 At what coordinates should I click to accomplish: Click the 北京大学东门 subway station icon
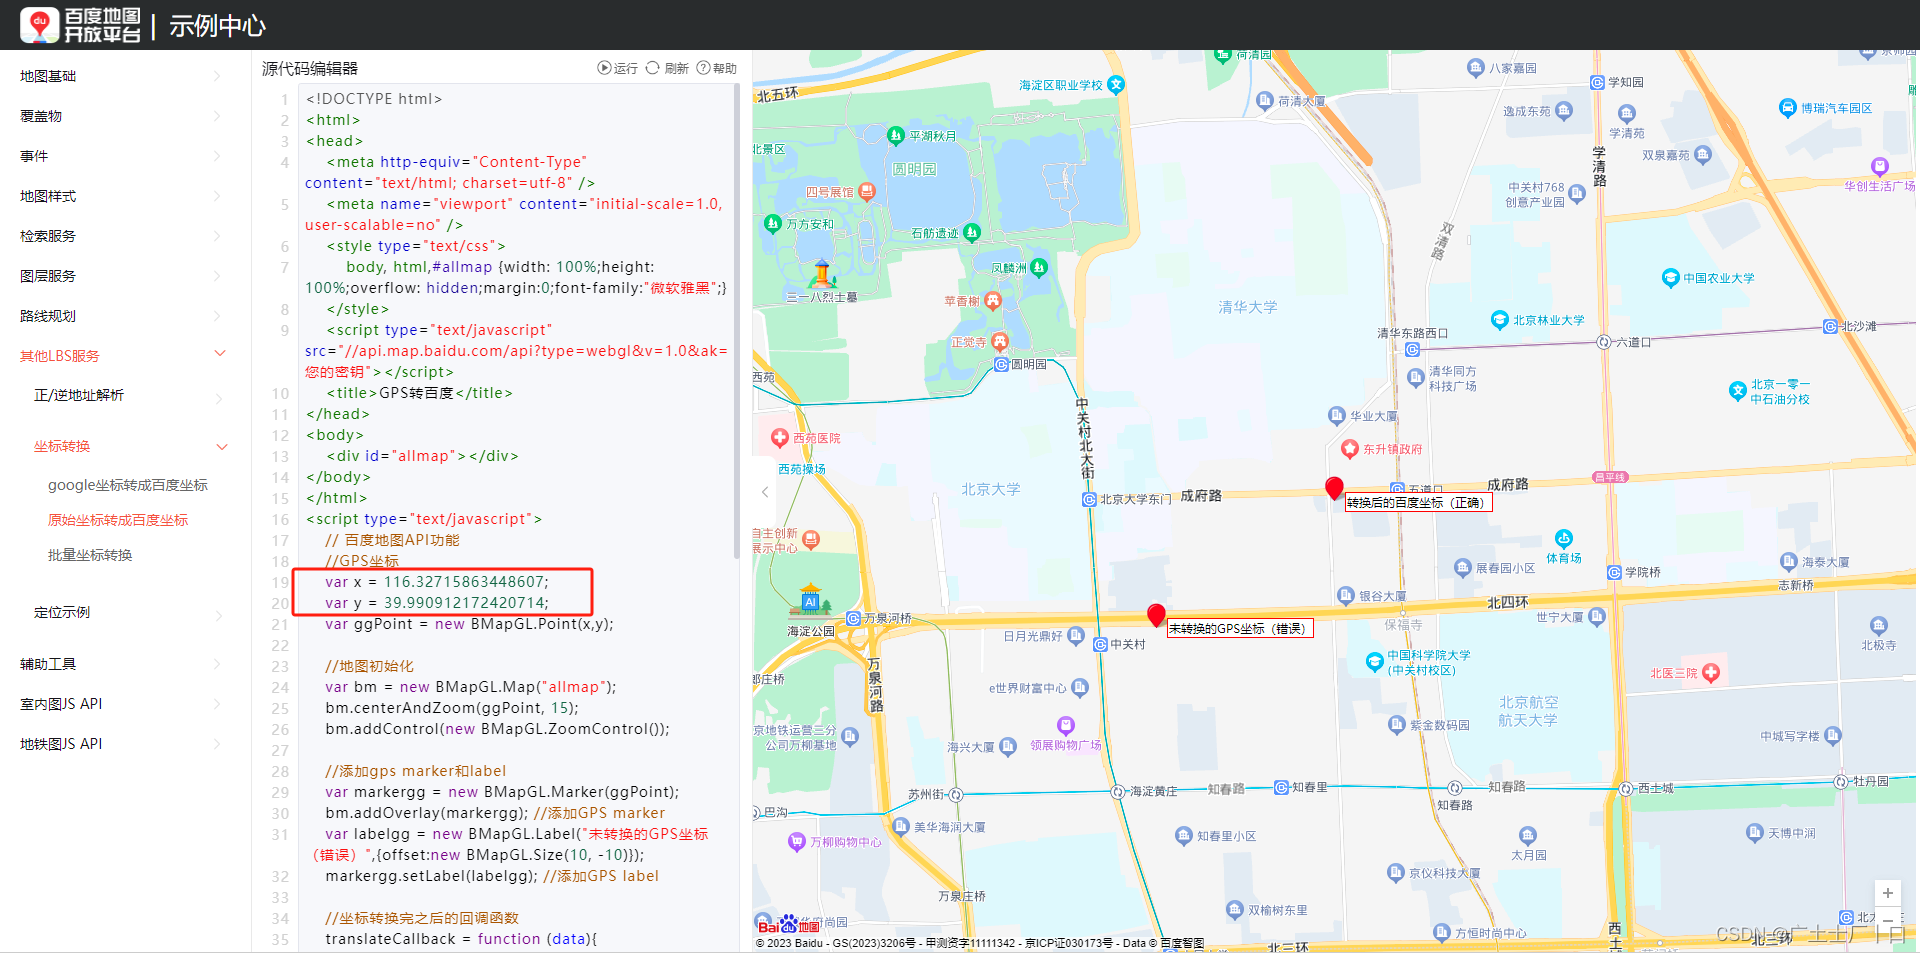(x=1089, y=499)
